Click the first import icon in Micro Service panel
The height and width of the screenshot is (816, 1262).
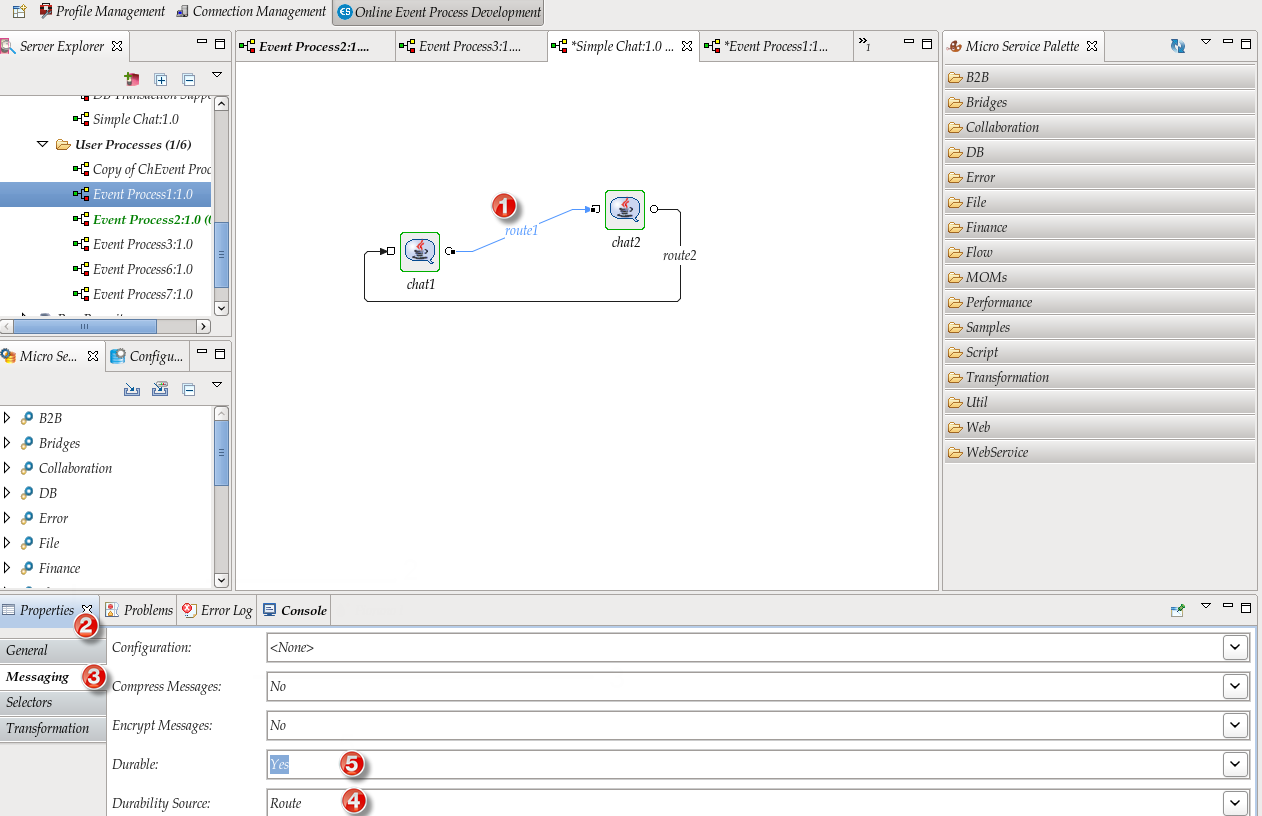pos(131,389)
